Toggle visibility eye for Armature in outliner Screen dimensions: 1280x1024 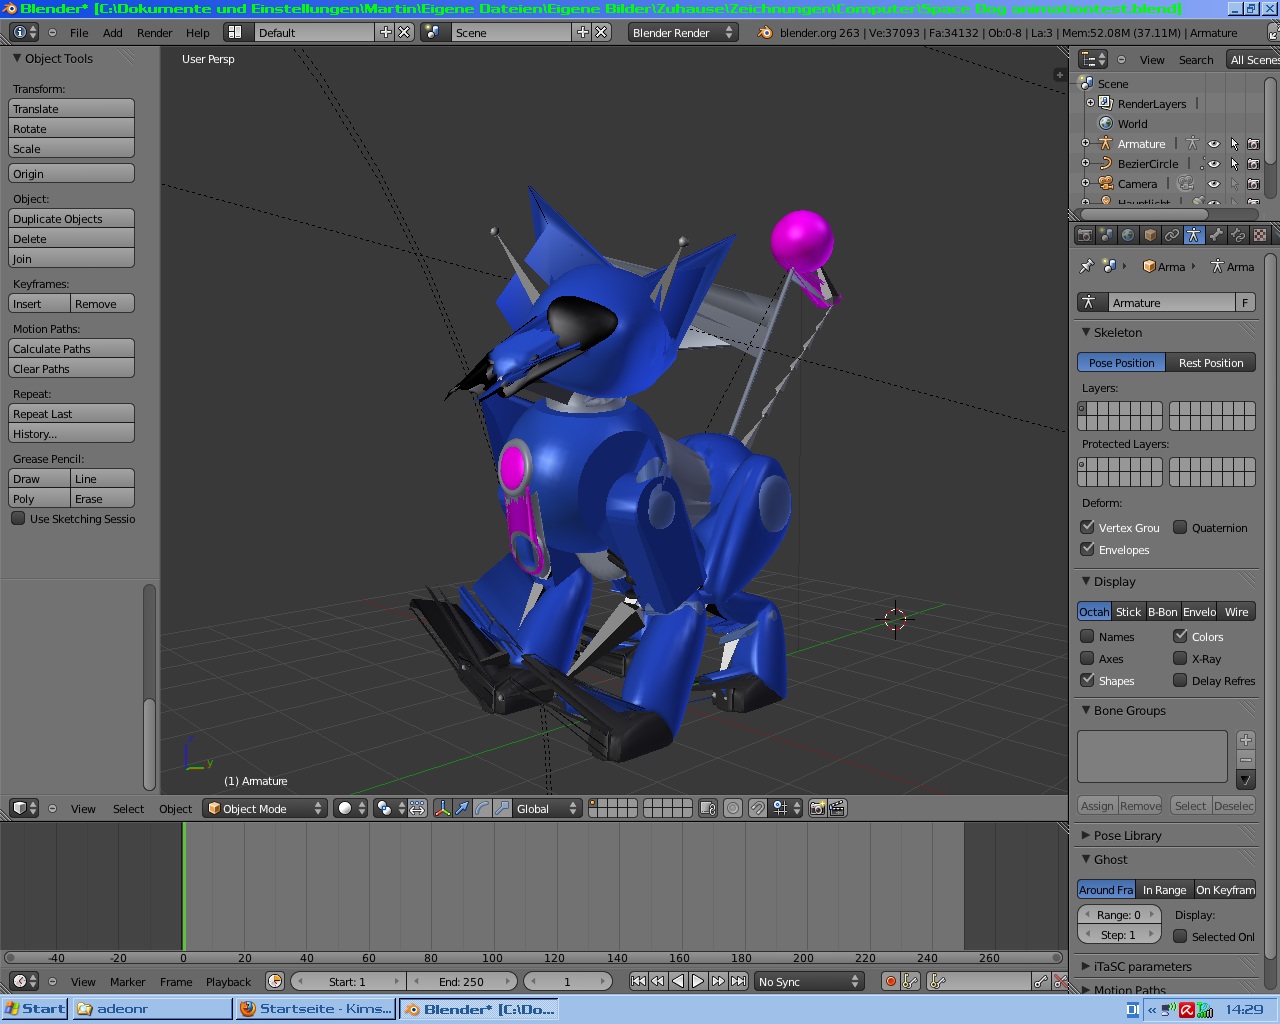[x=1213, y=144]
